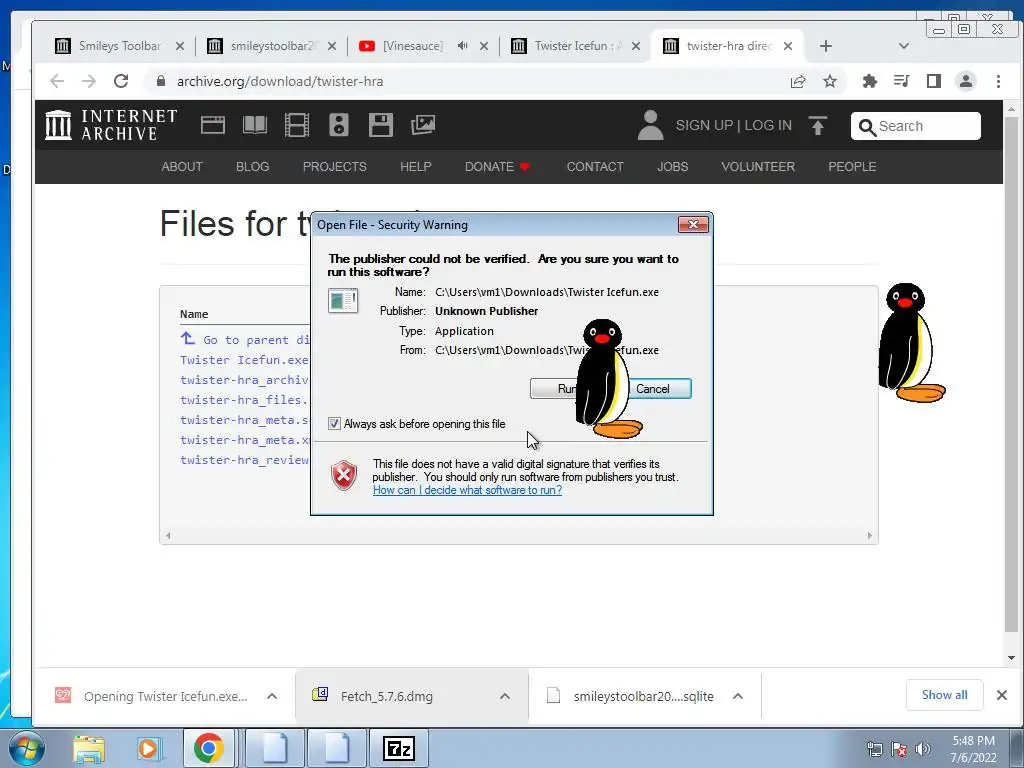Screen dimensions: 1024x768
Task: Open the media control icon in Chrome toolbar
Action: (x=902, y=81)
